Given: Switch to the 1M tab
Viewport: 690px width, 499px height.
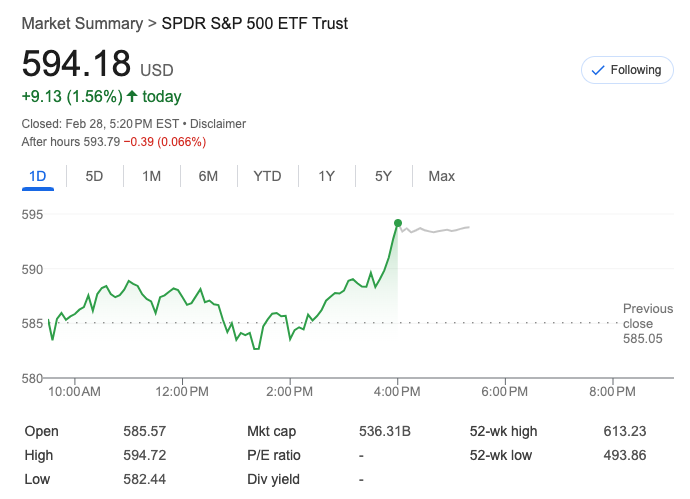Looking at the screenshot, I should point(151,176).
